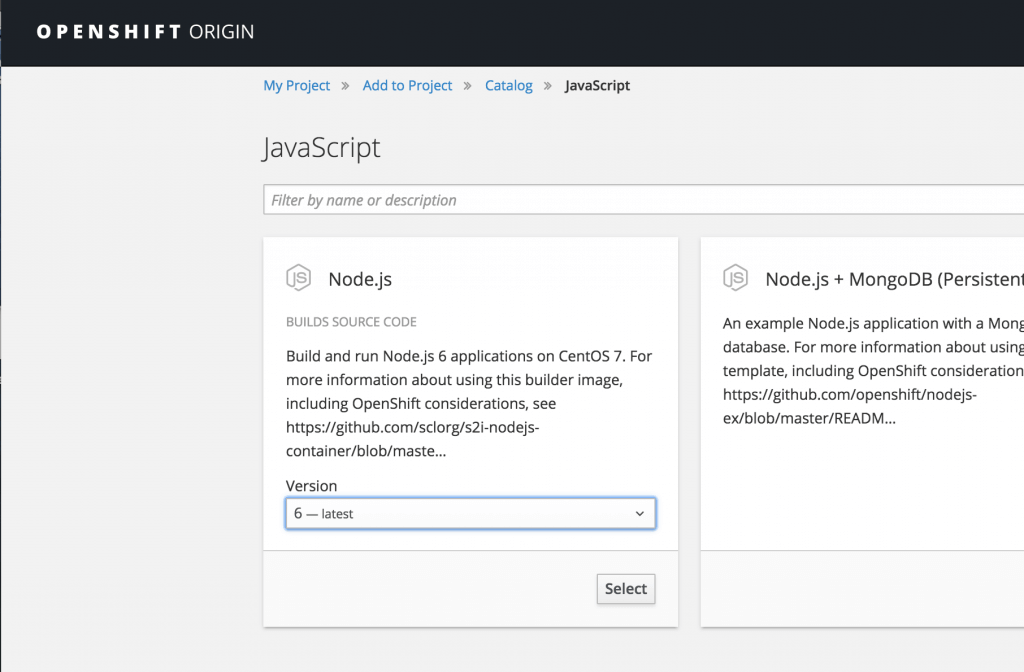Image resolution: width=1024 pixels, height=672 pixels.
Task: Click the JavaScript page heading
Action: pos(321,147)
